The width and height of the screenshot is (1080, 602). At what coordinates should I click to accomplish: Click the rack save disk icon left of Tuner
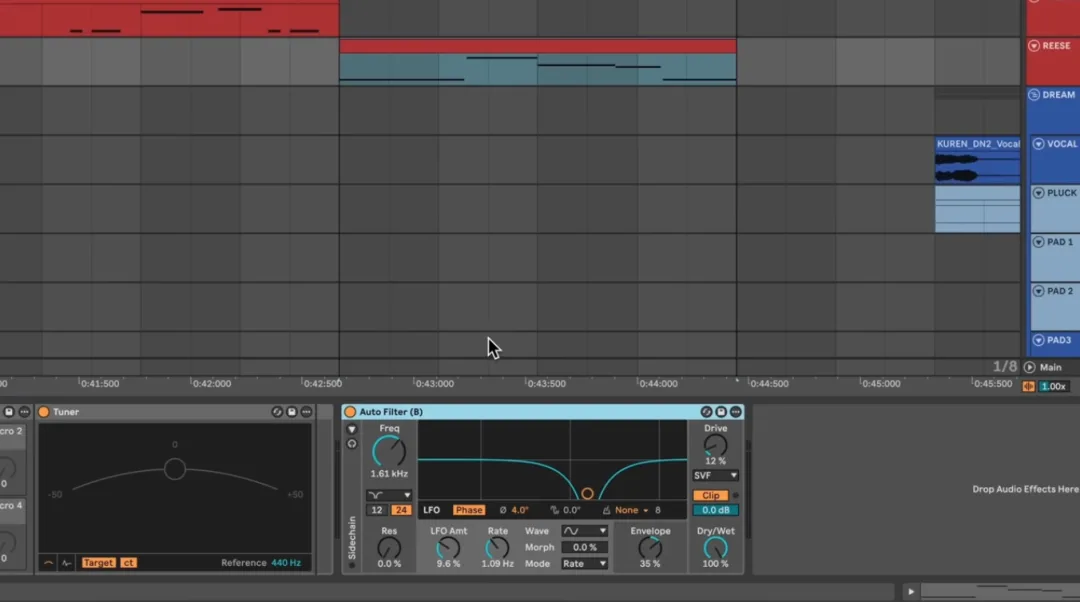pos(9,412)
